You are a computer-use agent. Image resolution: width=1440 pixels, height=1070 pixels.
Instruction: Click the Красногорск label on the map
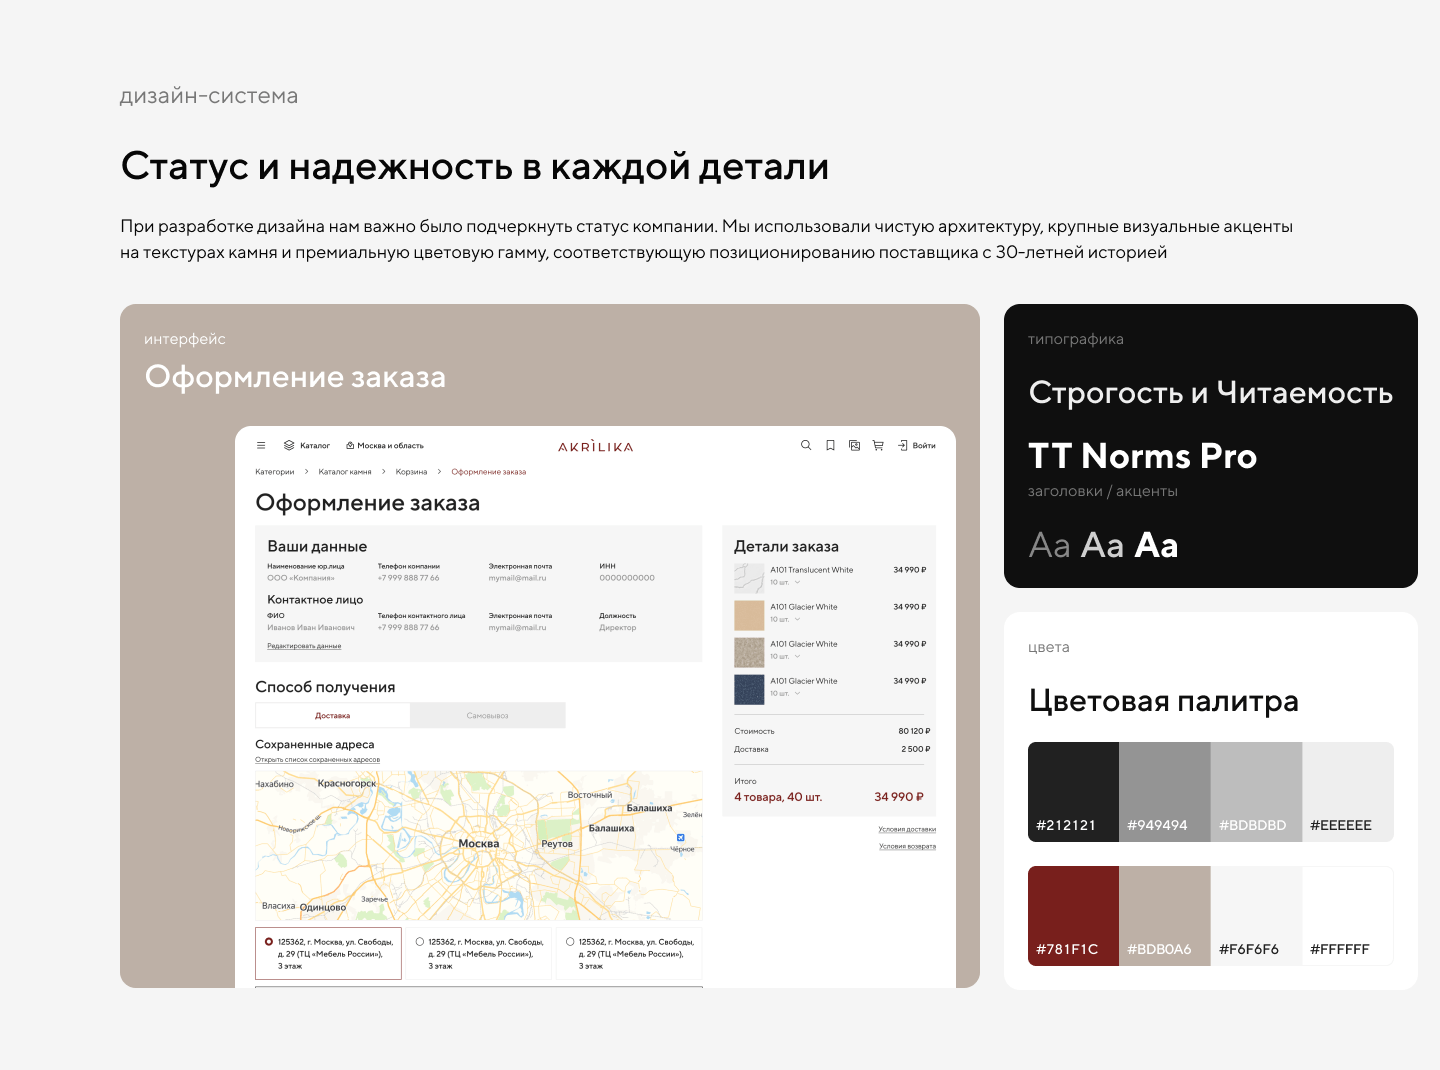coord(347,784)
